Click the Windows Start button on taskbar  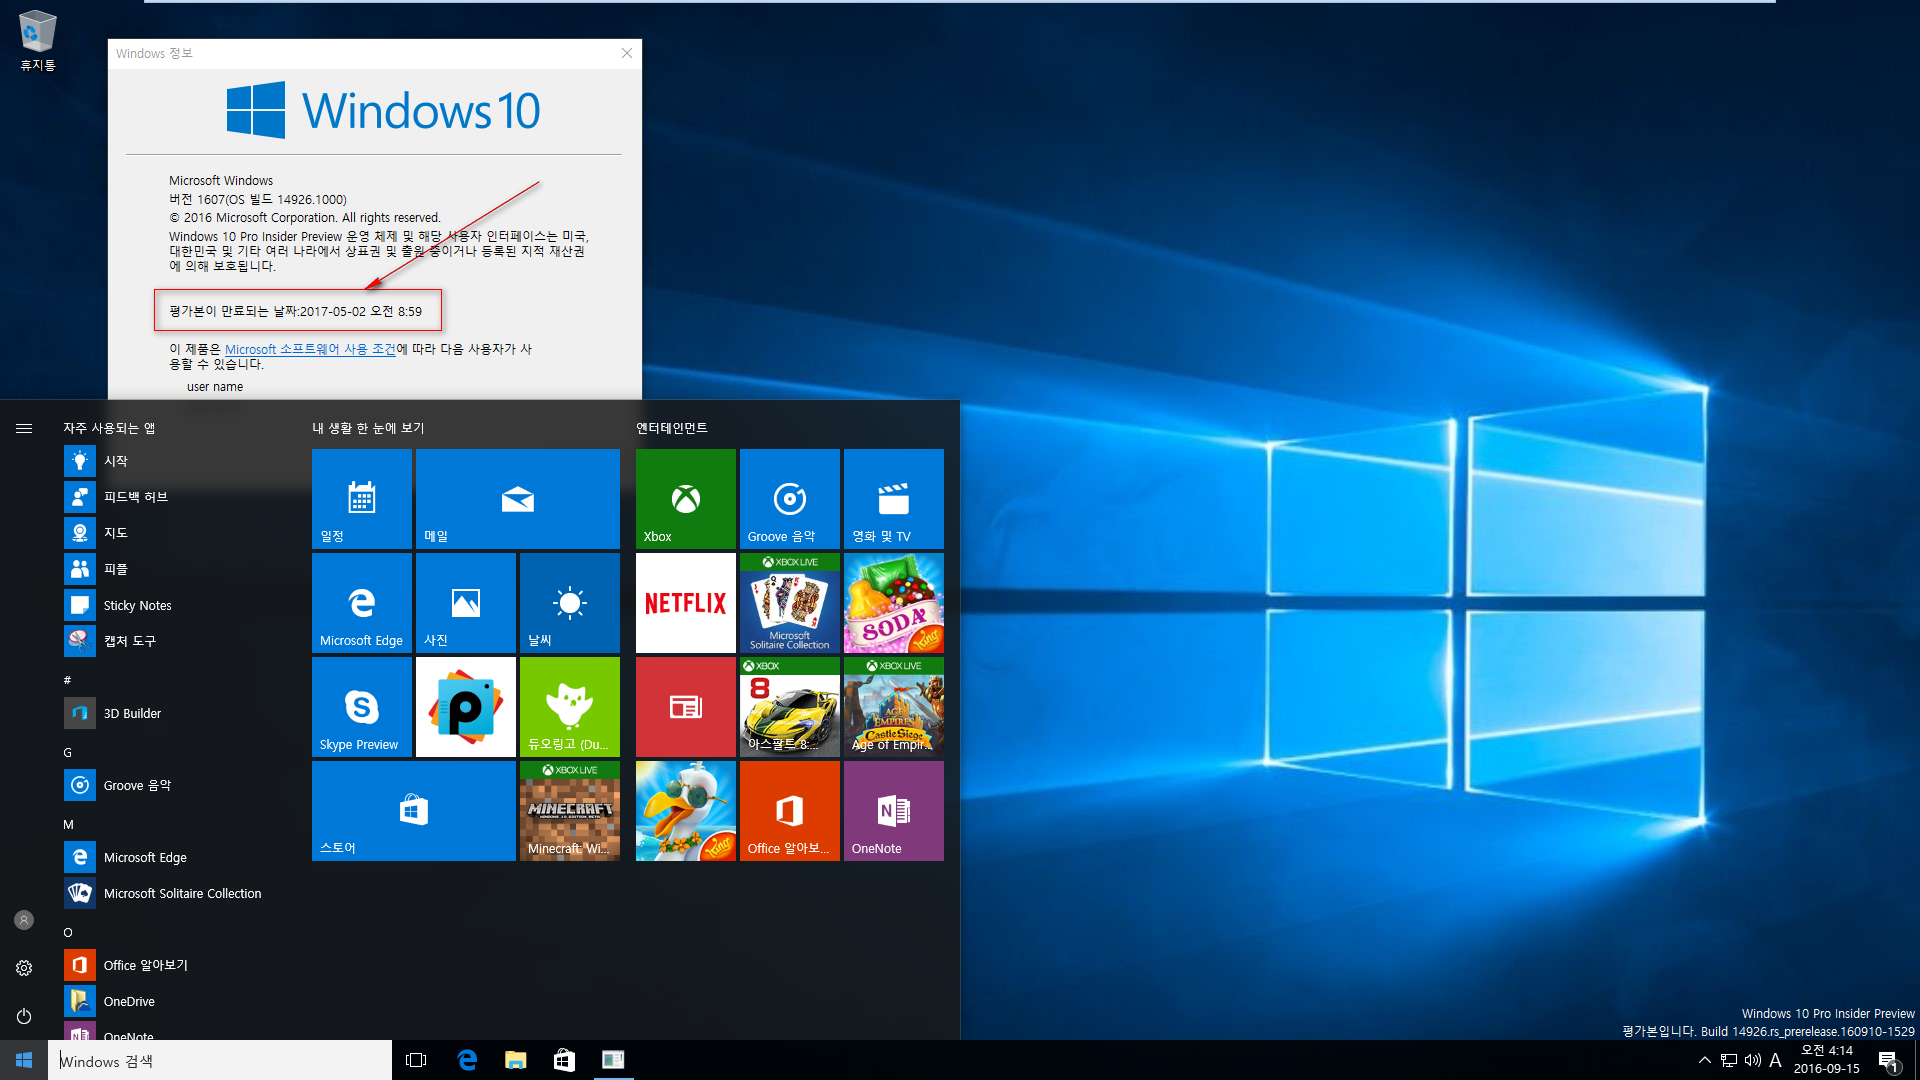(24, 1060)
